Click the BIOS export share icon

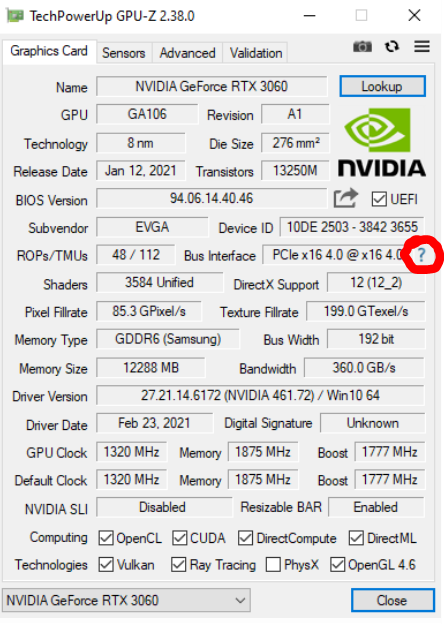[x=346, y=198]
